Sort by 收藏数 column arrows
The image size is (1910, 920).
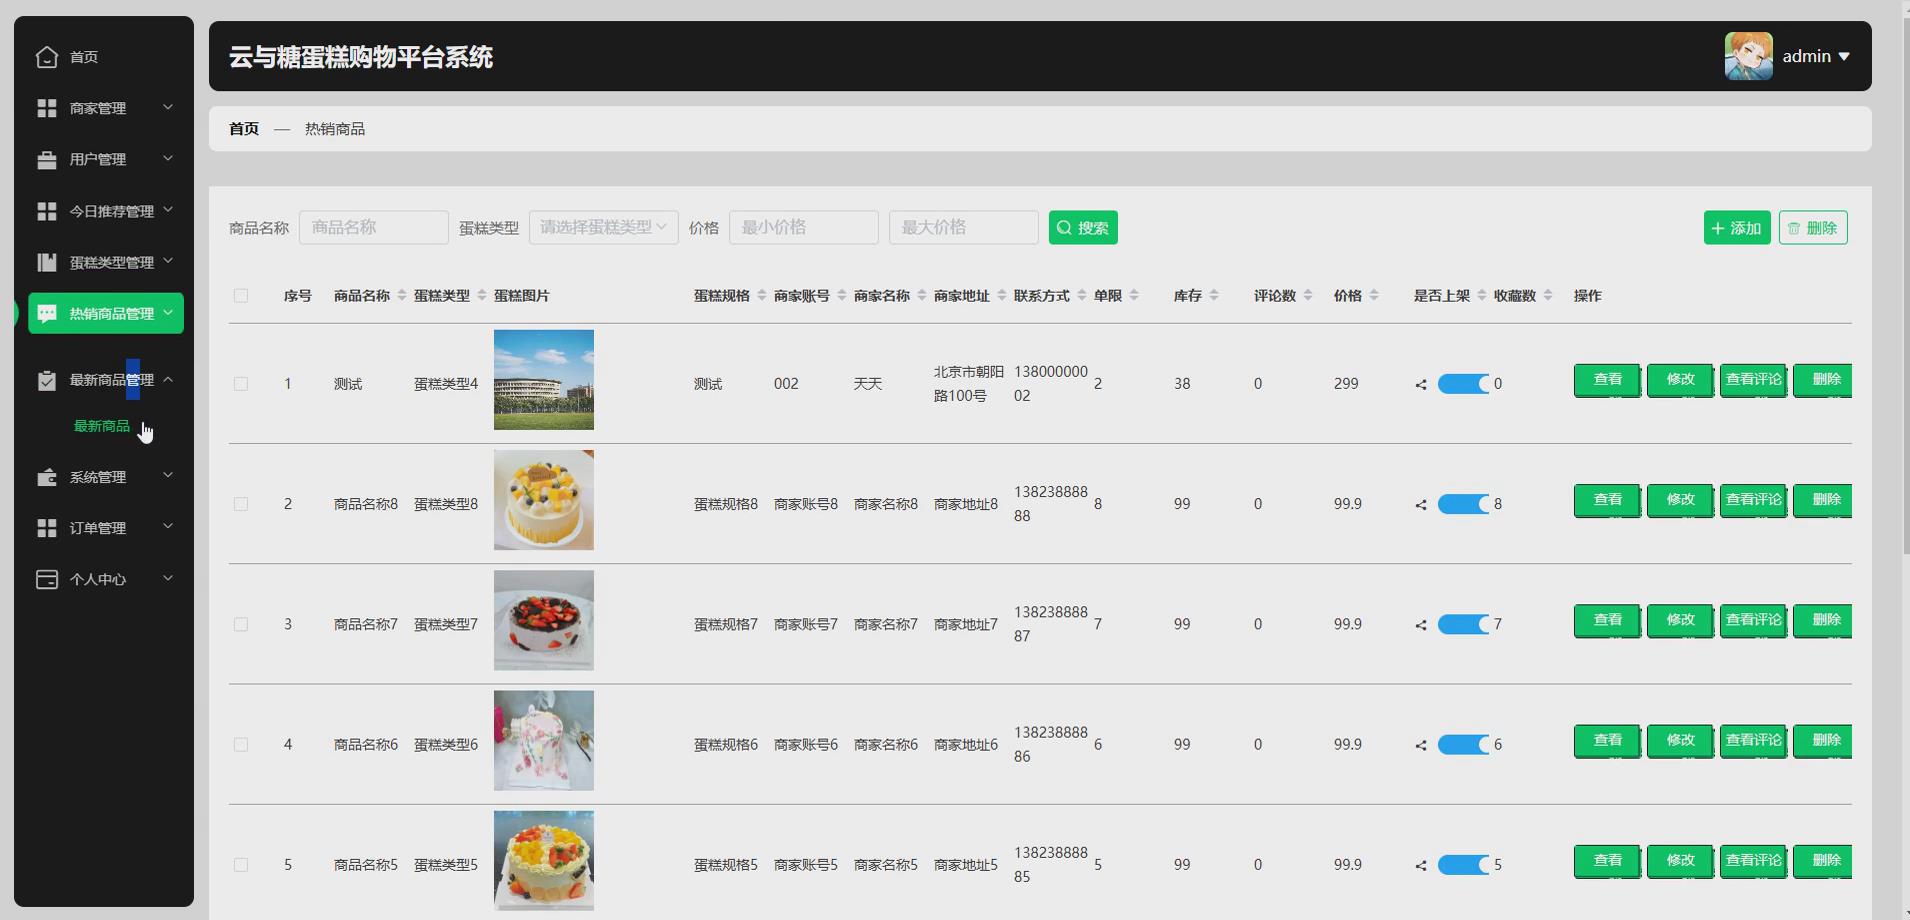(x=1548, y=295)
